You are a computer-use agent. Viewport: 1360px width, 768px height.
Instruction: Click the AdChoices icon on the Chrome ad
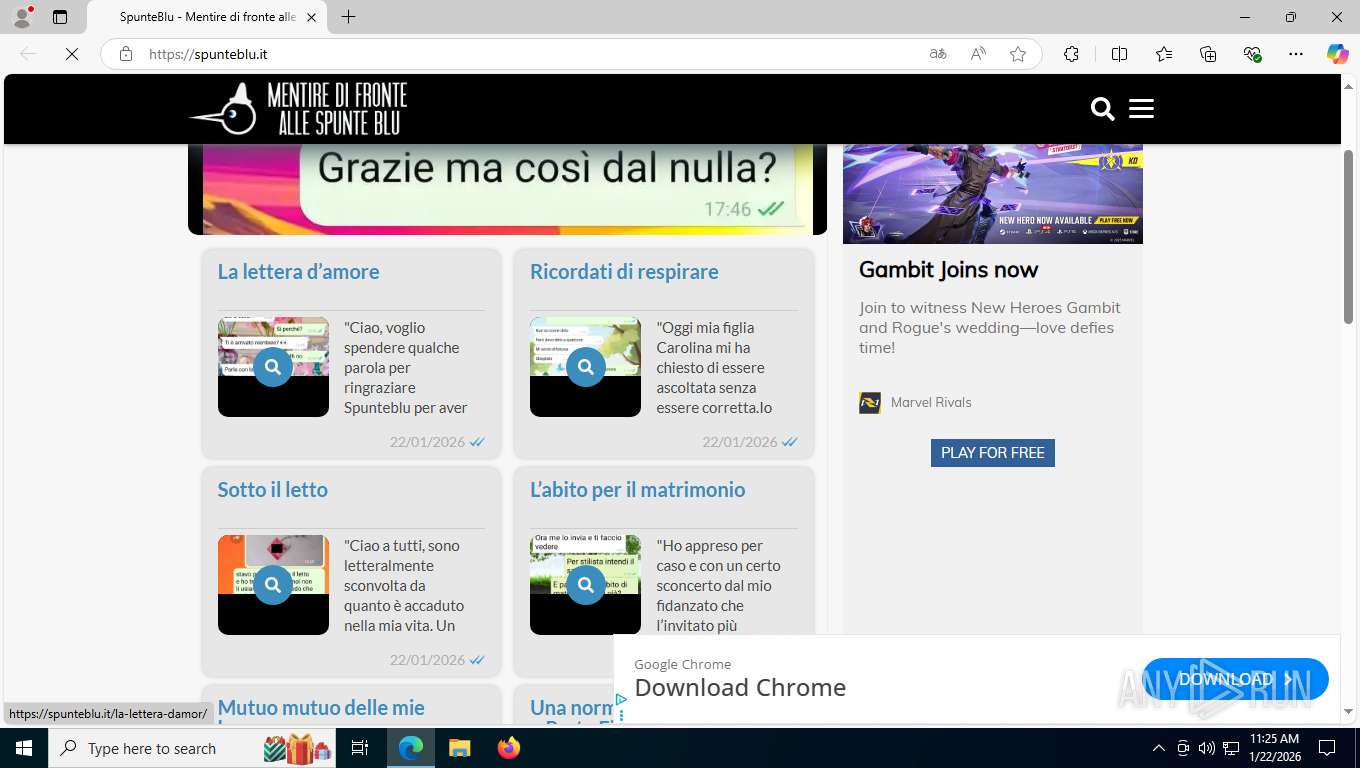621,700
